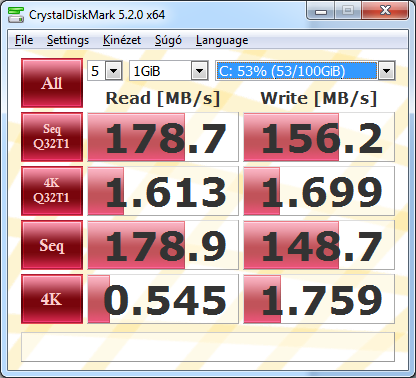Viewport: 416px width, 378px height.
Task: Click the Seq Q32T1 read value 178.7
Action: [163, 137]
